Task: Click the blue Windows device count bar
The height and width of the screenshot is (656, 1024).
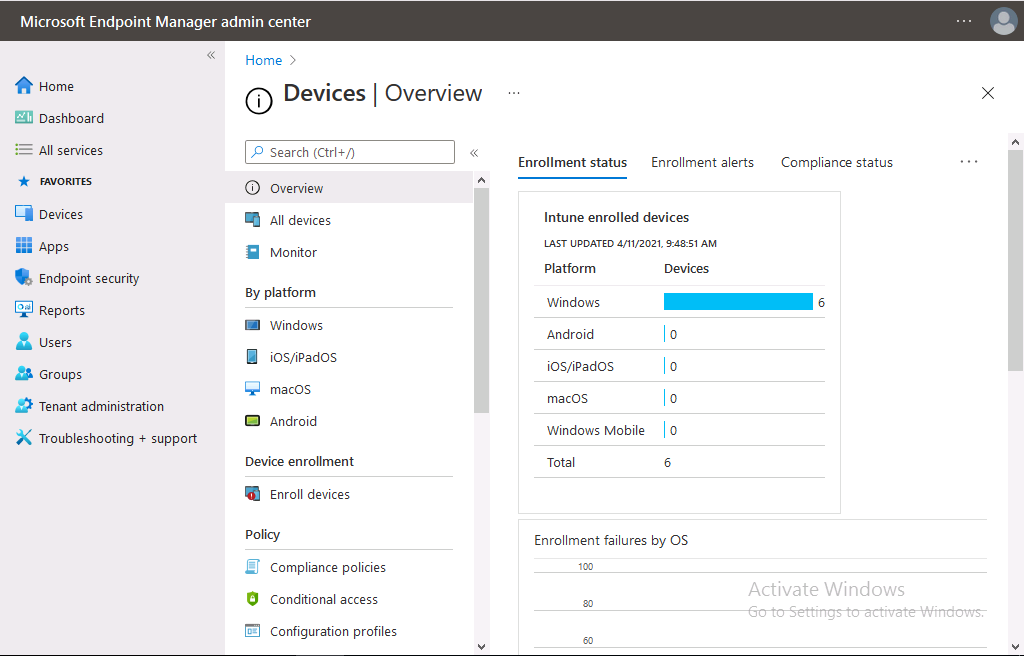Action: tap(738, 301)
